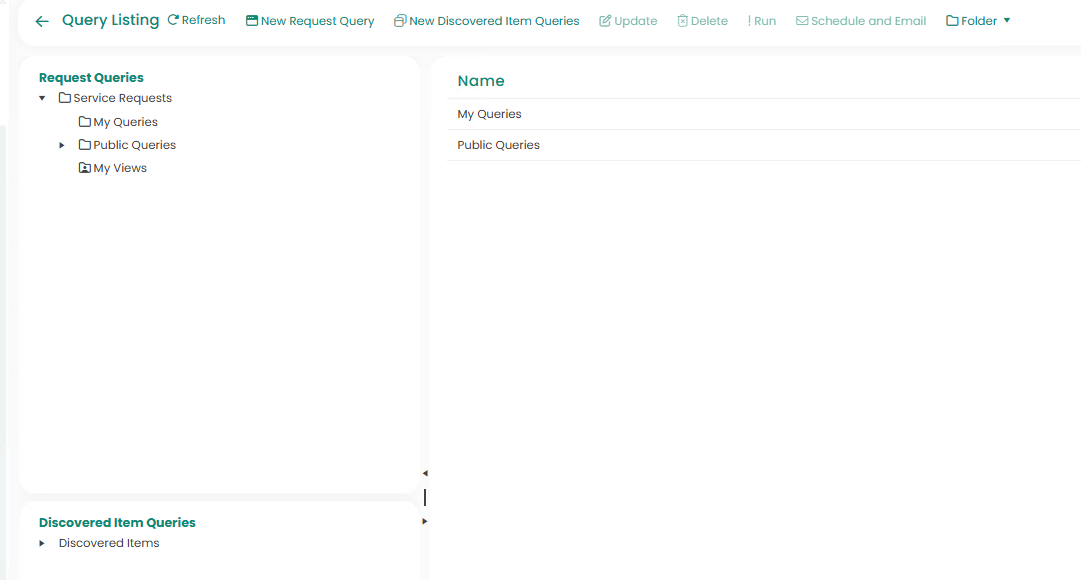
Task: Create a New Request Query
Action: pyautogui.click(x=310, y=21)
